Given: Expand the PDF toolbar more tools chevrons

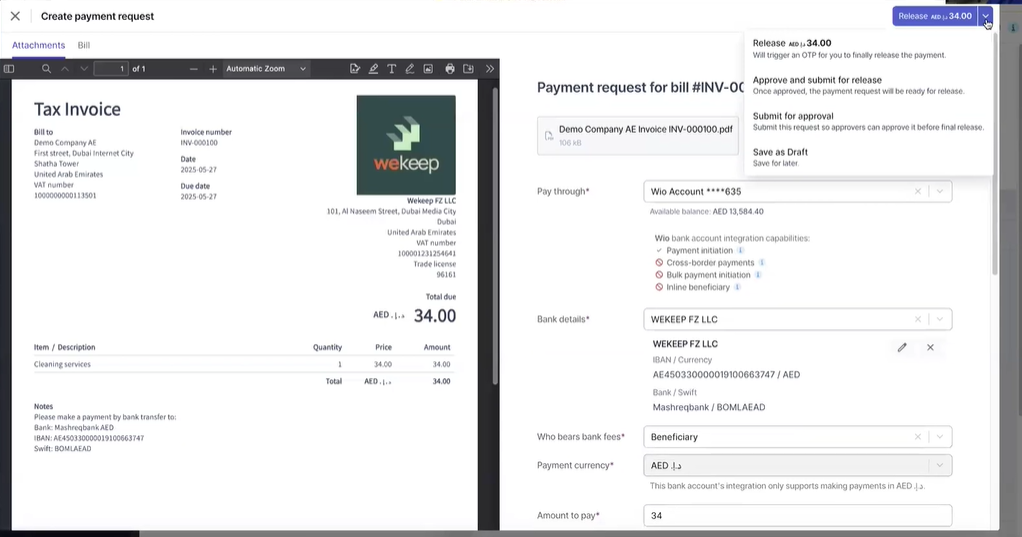Looking at the screenshot, I should pyautogui.click(x=489, y=69).
